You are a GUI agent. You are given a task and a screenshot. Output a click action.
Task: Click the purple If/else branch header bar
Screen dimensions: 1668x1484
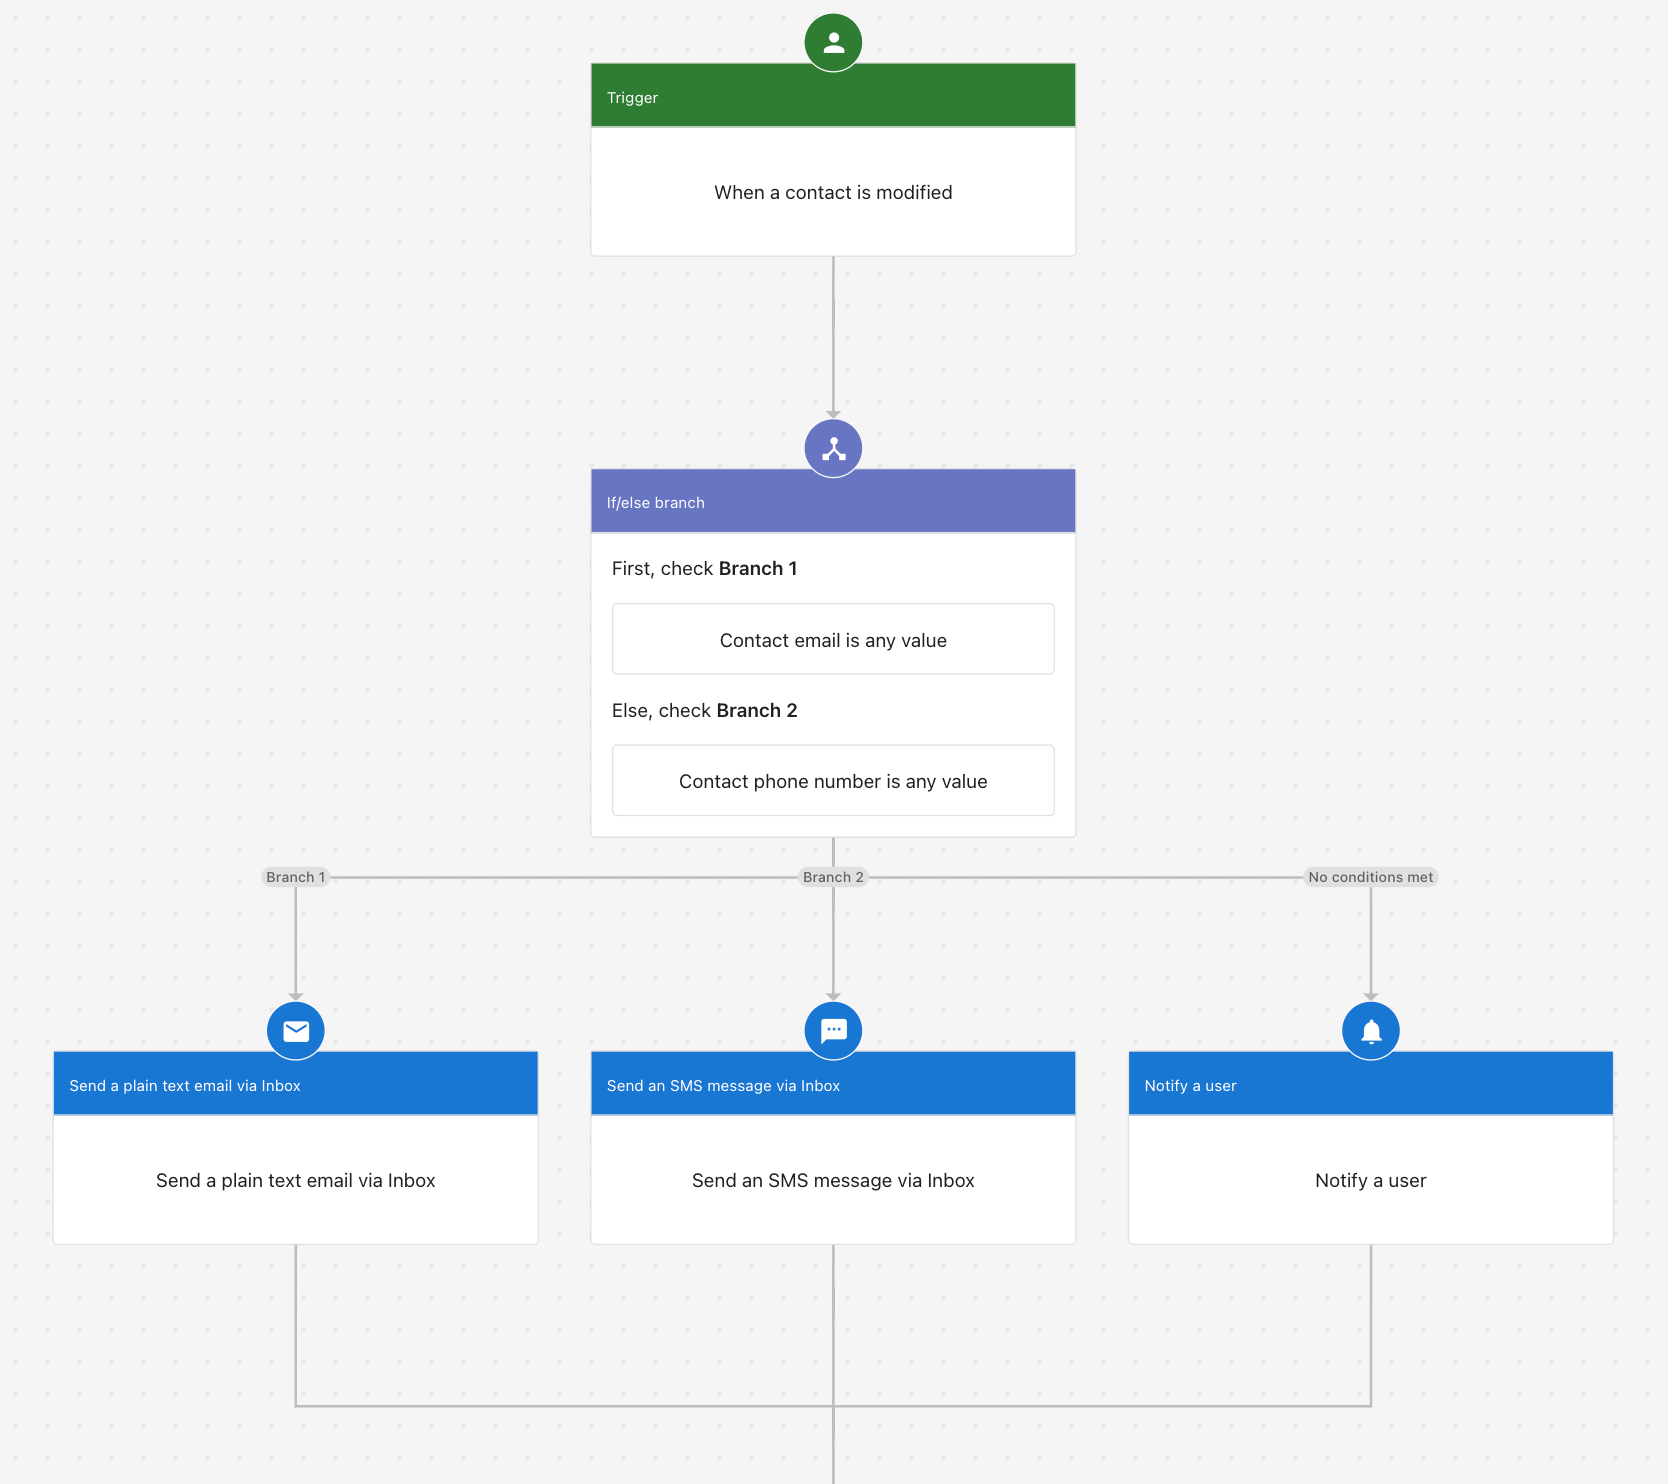click(x=833, y=502)
